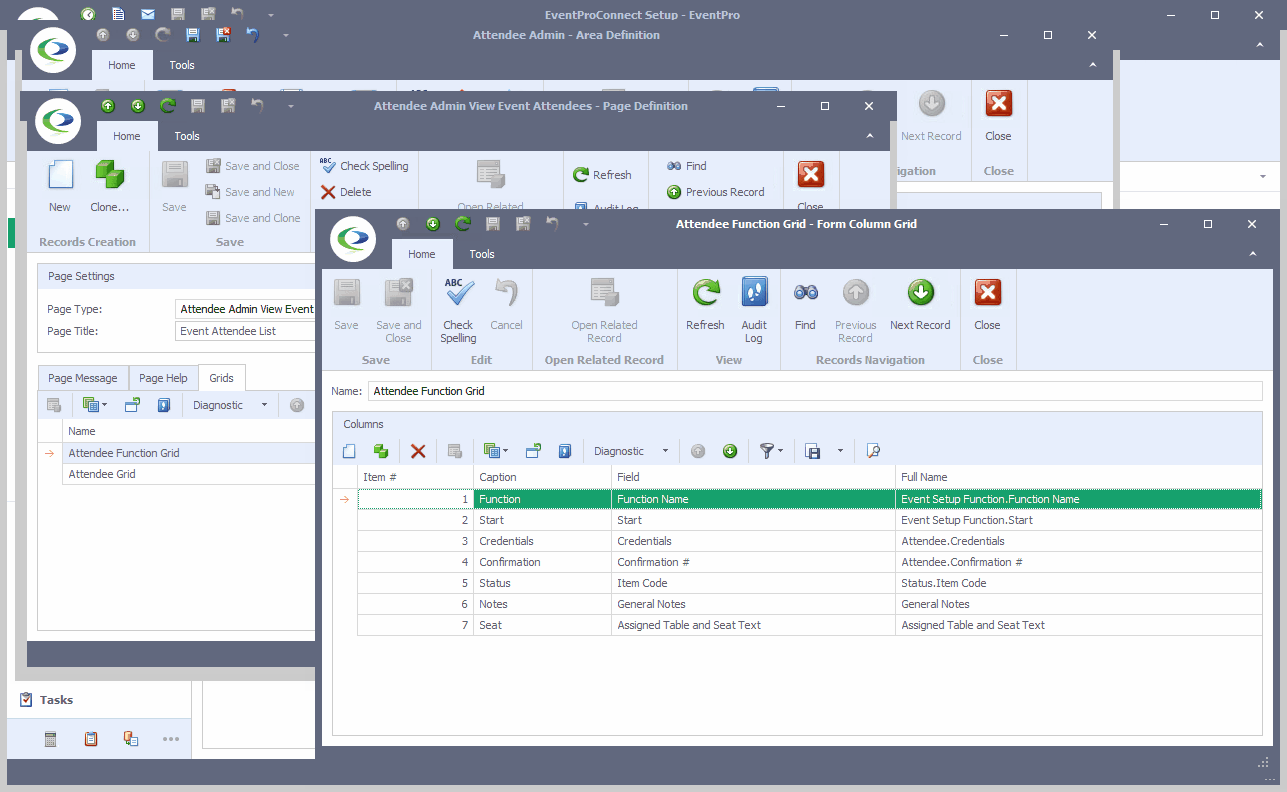The height and width of the screenshot is (792, 1287).
Task: Click the green next arrow in Form Column Grid title bar
Action: click(x=433, y=224)
